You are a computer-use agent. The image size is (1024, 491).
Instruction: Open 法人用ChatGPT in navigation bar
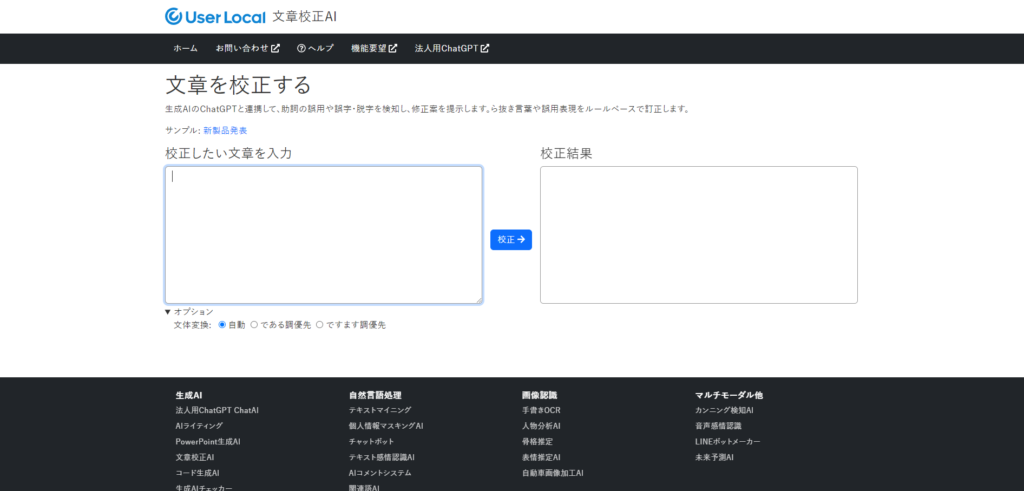[x=452, y=48]
